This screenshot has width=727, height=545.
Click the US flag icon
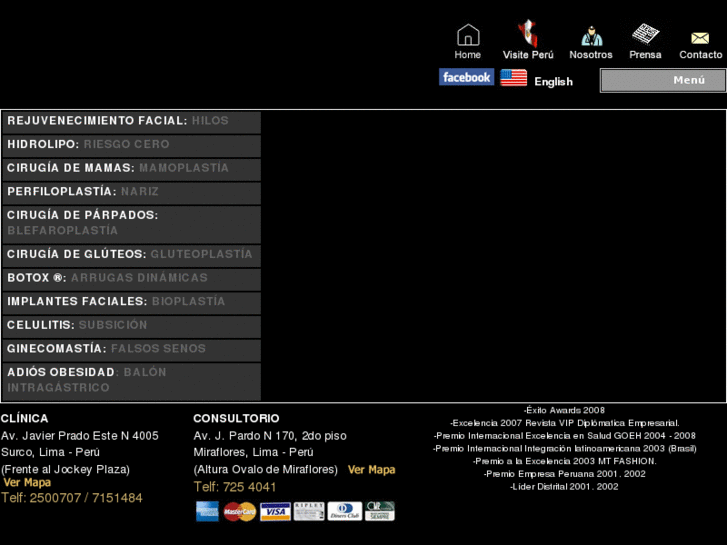[514, 77]
